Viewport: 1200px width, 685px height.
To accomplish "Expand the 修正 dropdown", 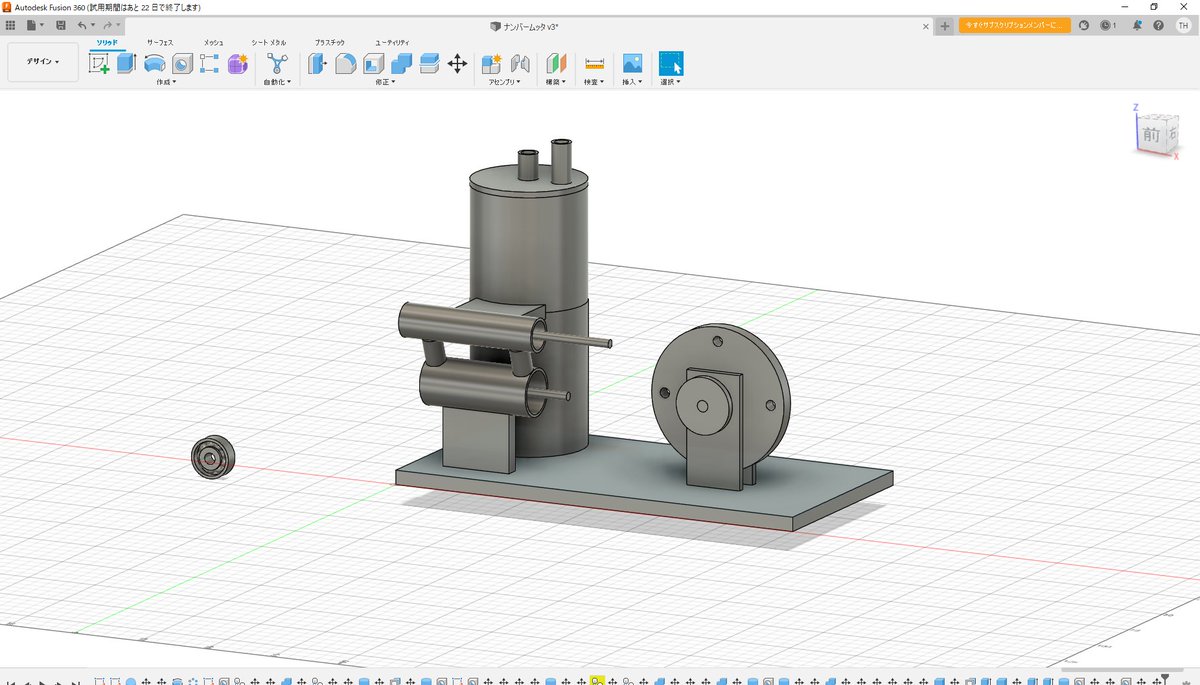I will (386, 82).
